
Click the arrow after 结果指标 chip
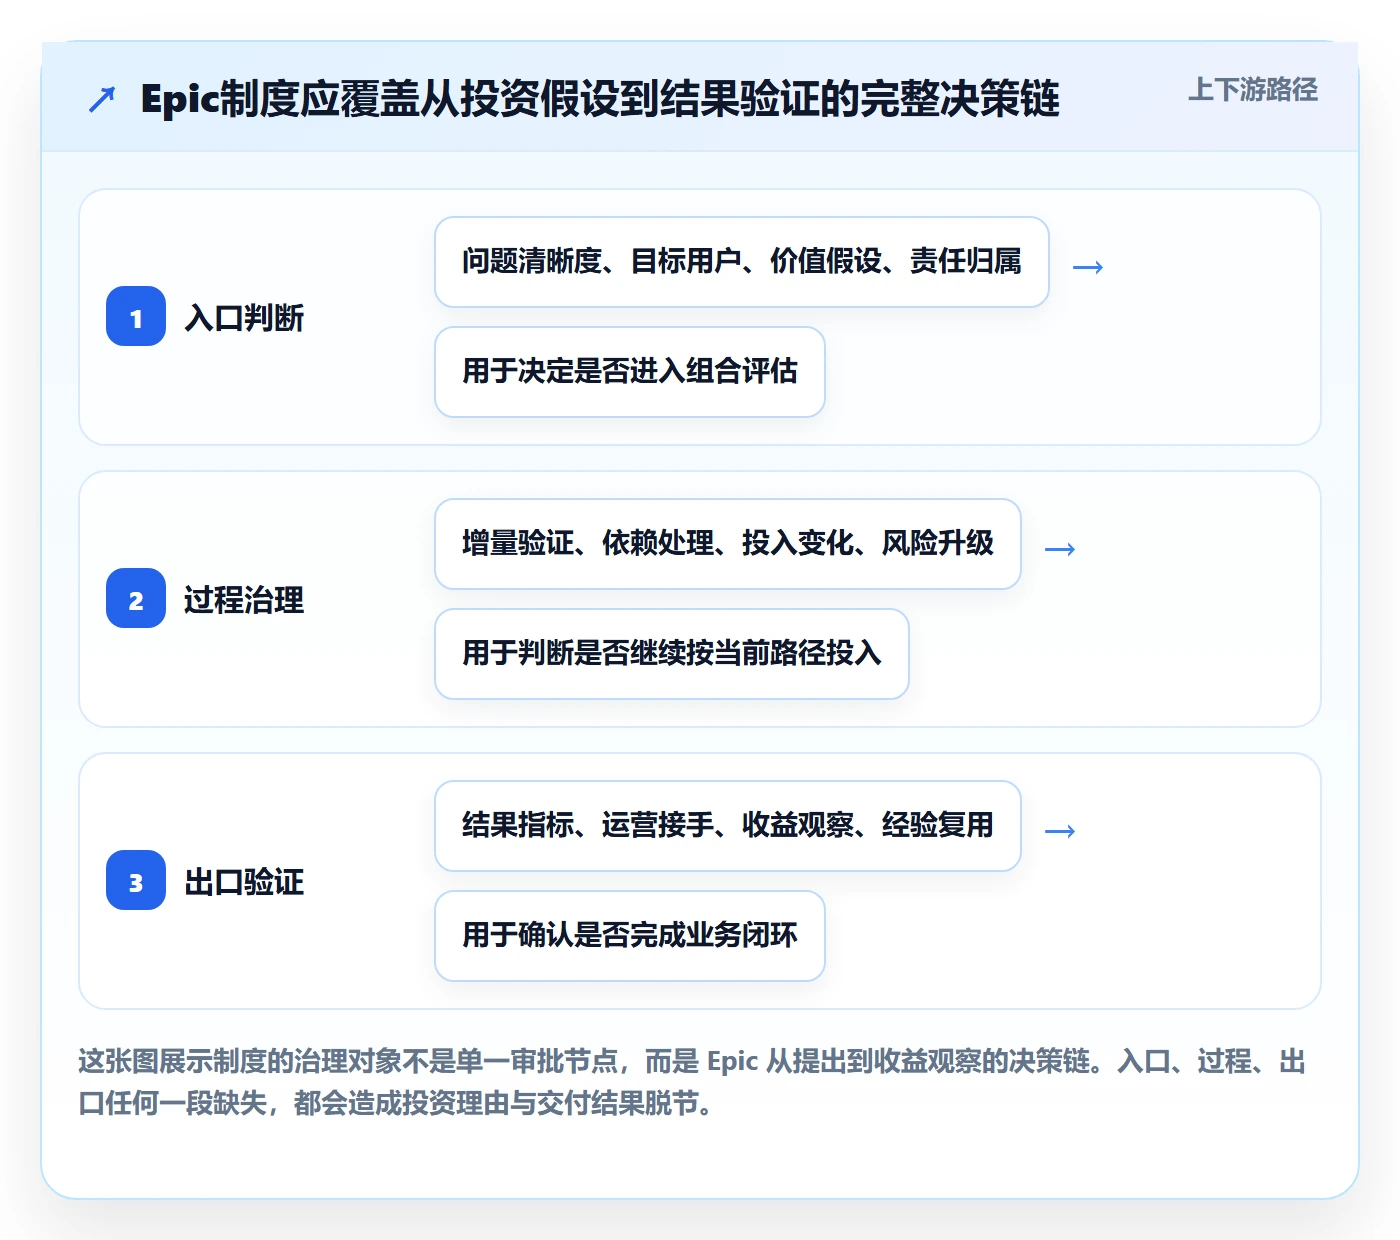pyautogui.click(x=1059, y=831)
